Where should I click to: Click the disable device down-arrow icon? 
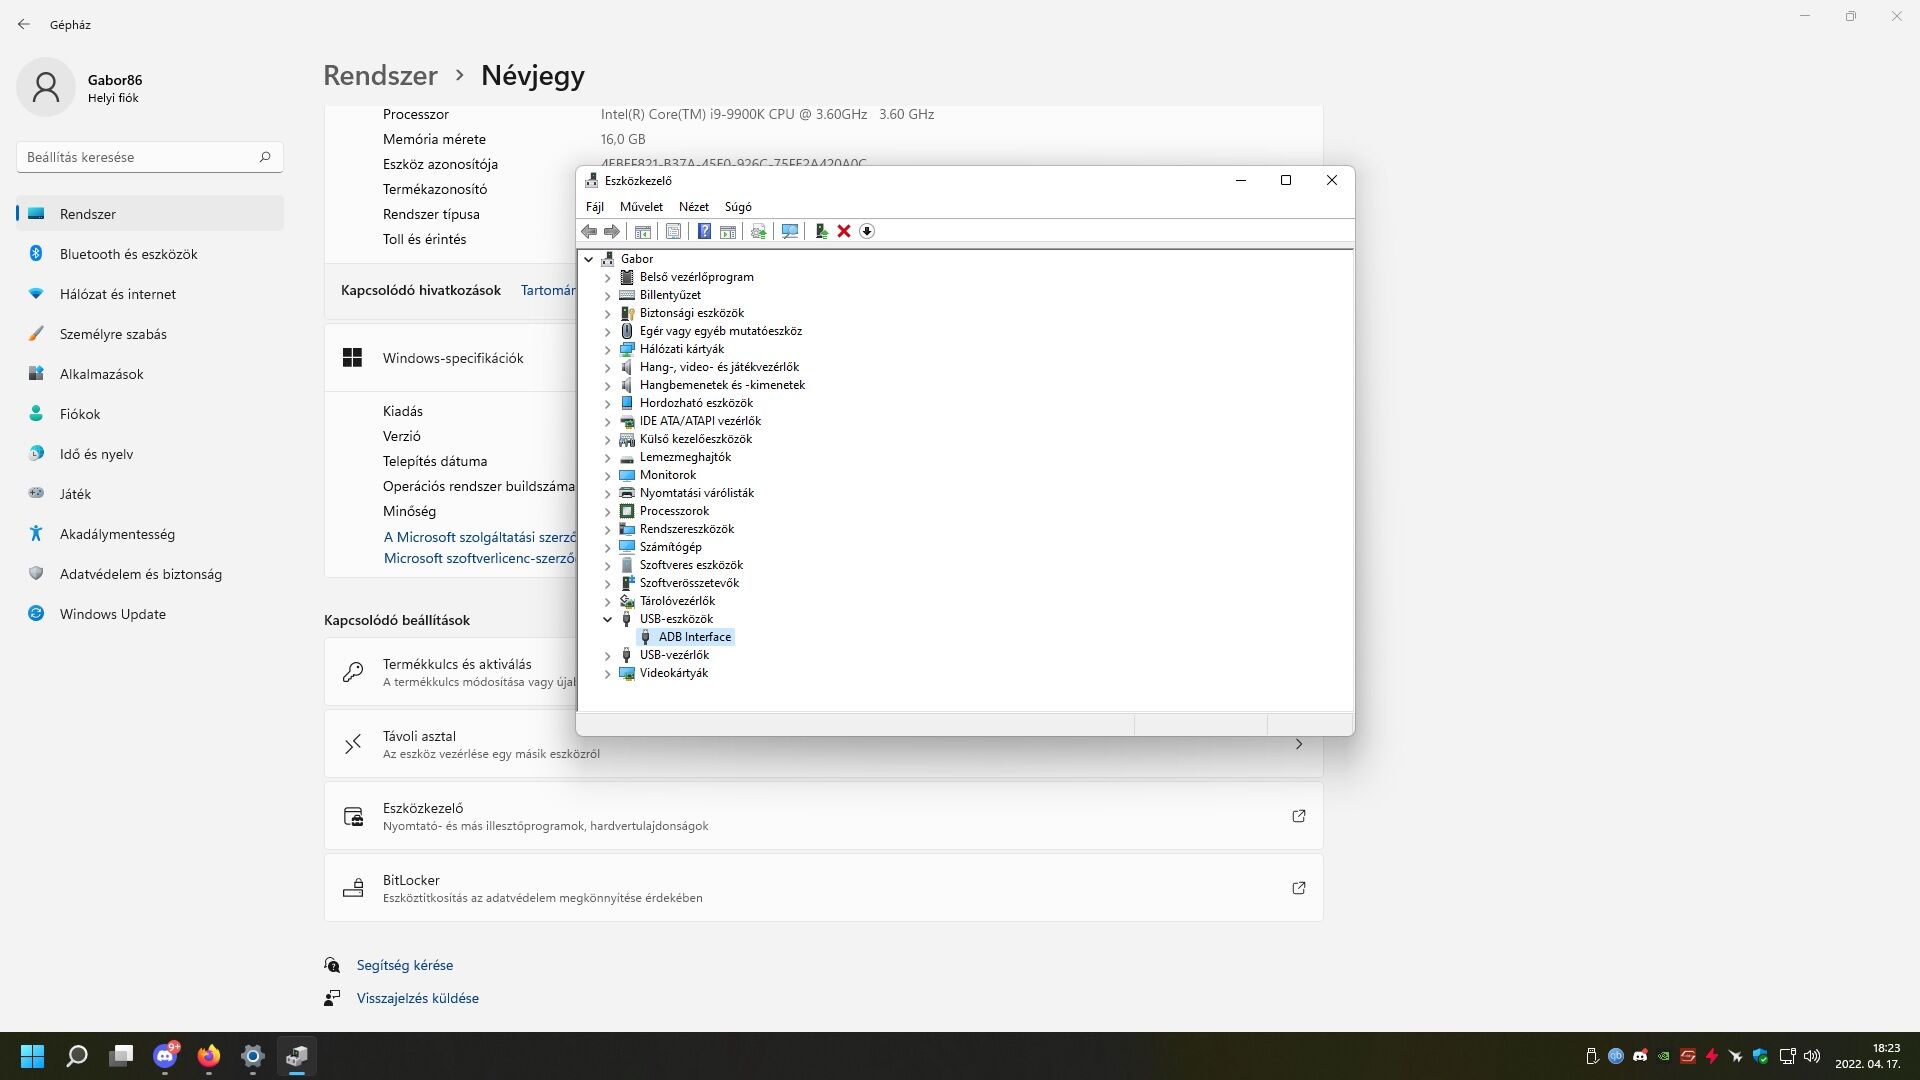coord(867,231)
